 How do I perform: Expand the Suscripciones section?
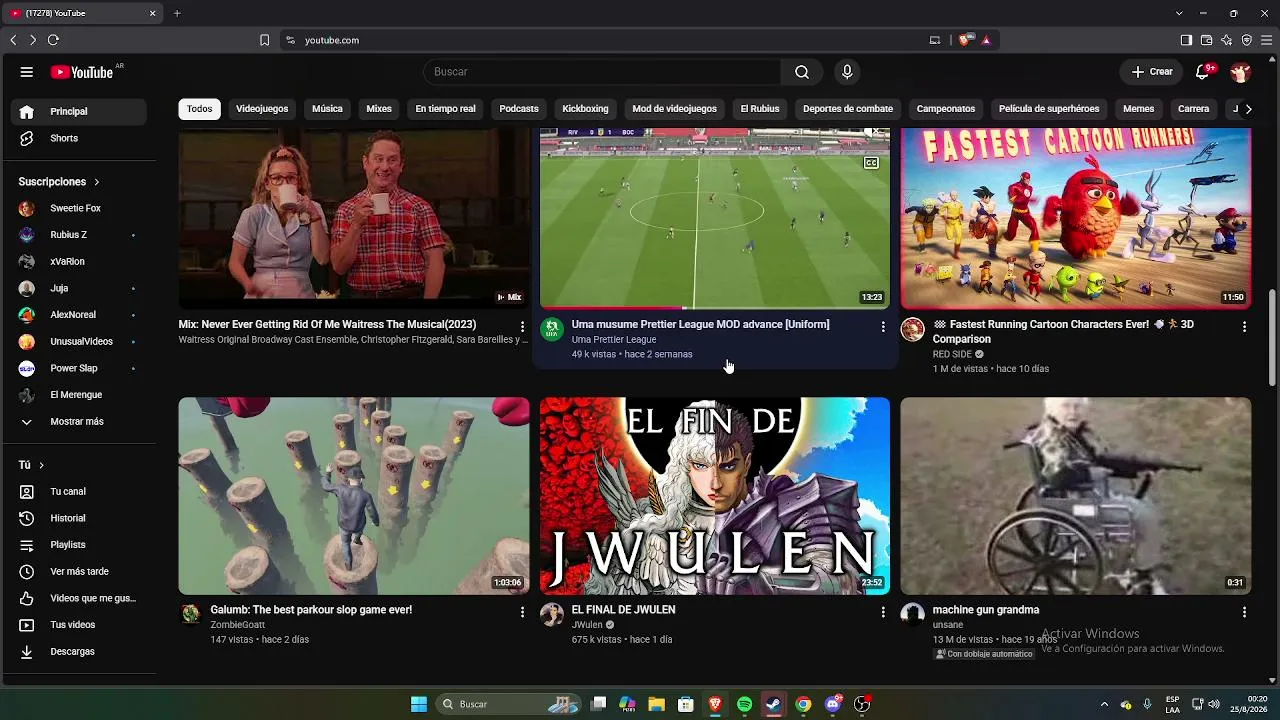(x=59, y=182)
